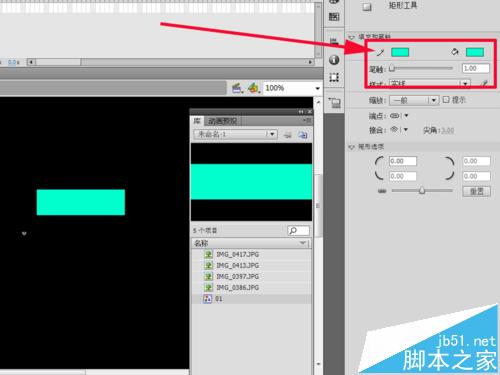
Task: Click the stroke color pencil icon
Action: [380, 52]
